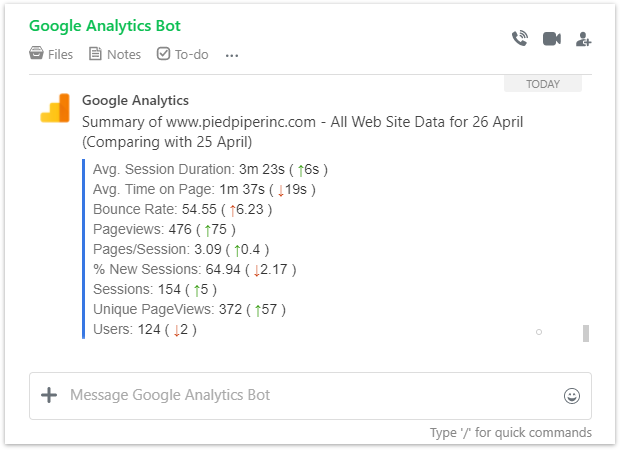Click the Files drawer icon

[36, 53]
